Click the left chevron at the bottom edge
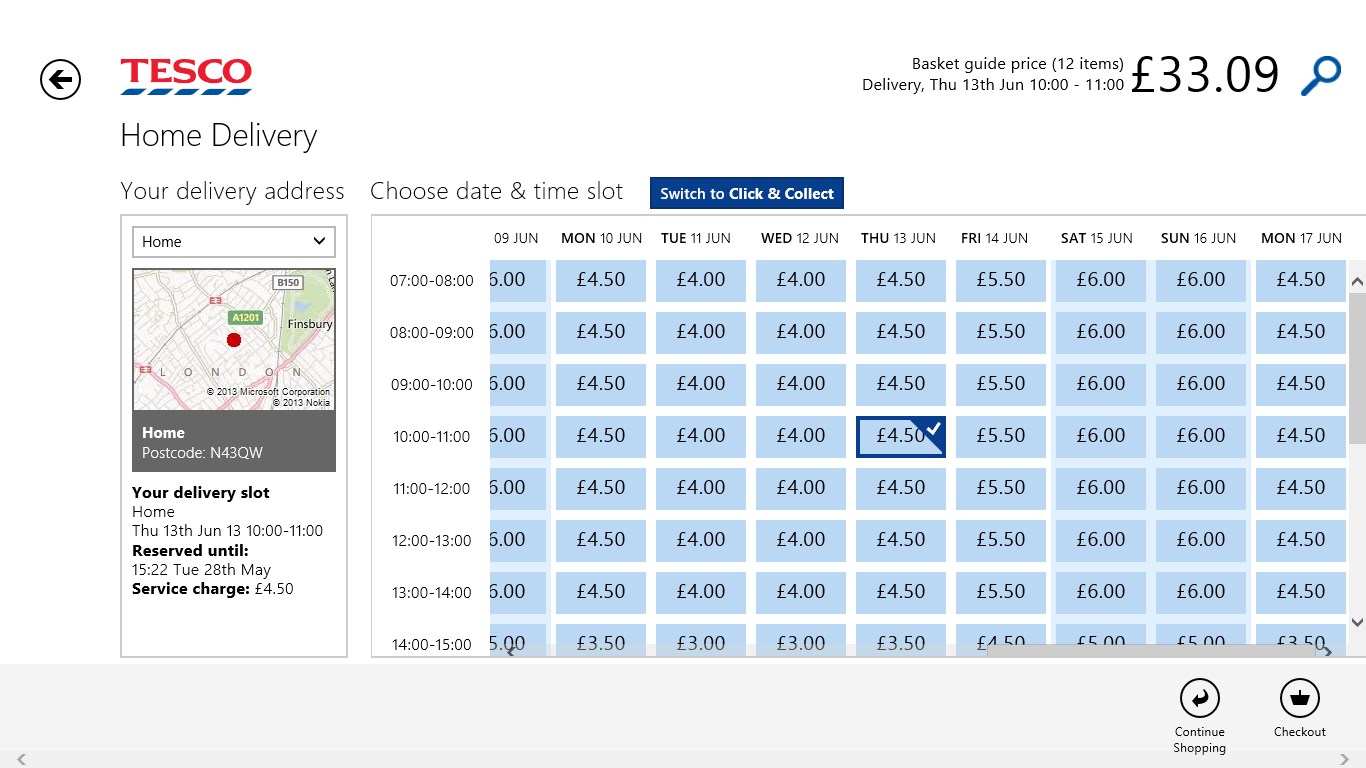Screen dimensions: 1366x768 click(22, 760)
